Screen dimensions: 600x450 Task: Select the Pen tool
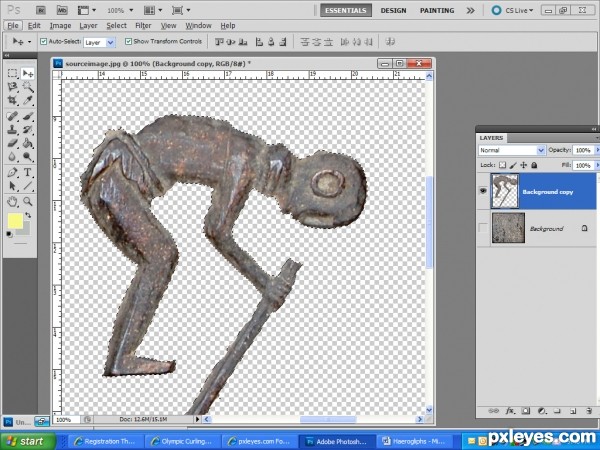click(13, 173)
